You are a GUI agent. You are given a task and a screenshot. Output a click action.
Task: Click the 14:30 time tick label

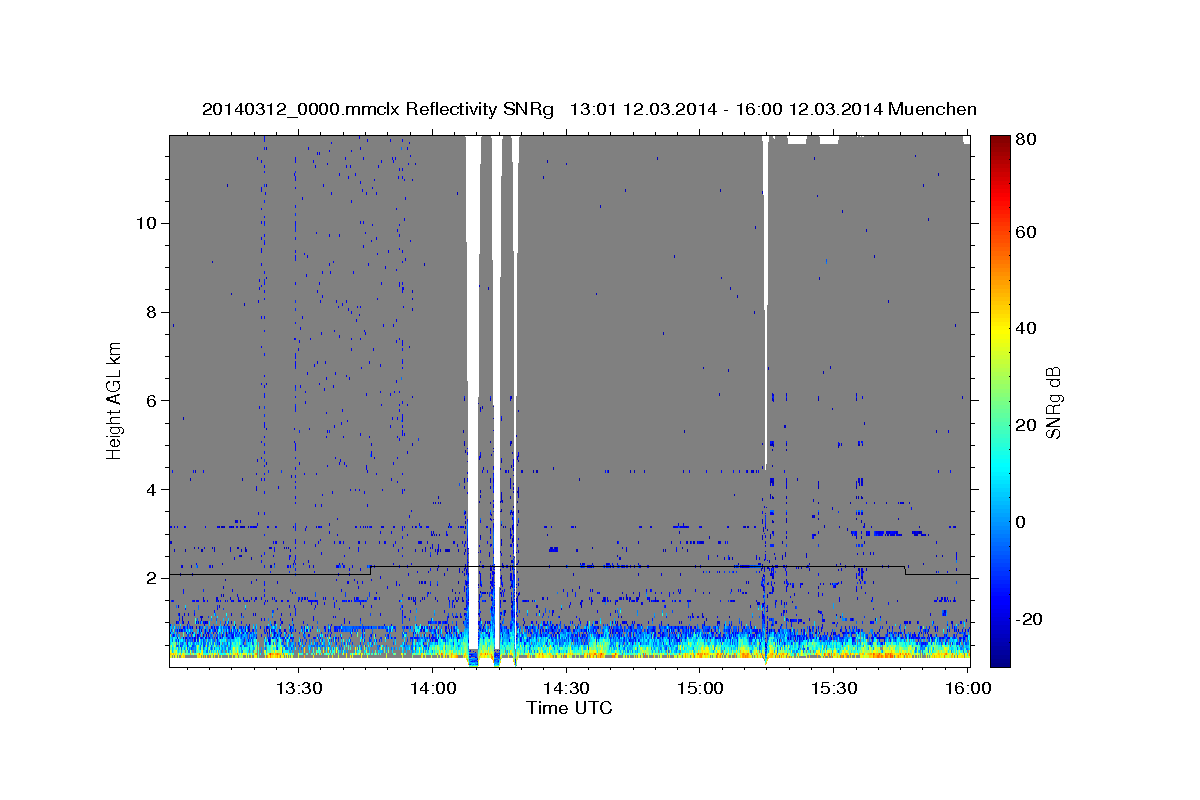pos(566,689)
